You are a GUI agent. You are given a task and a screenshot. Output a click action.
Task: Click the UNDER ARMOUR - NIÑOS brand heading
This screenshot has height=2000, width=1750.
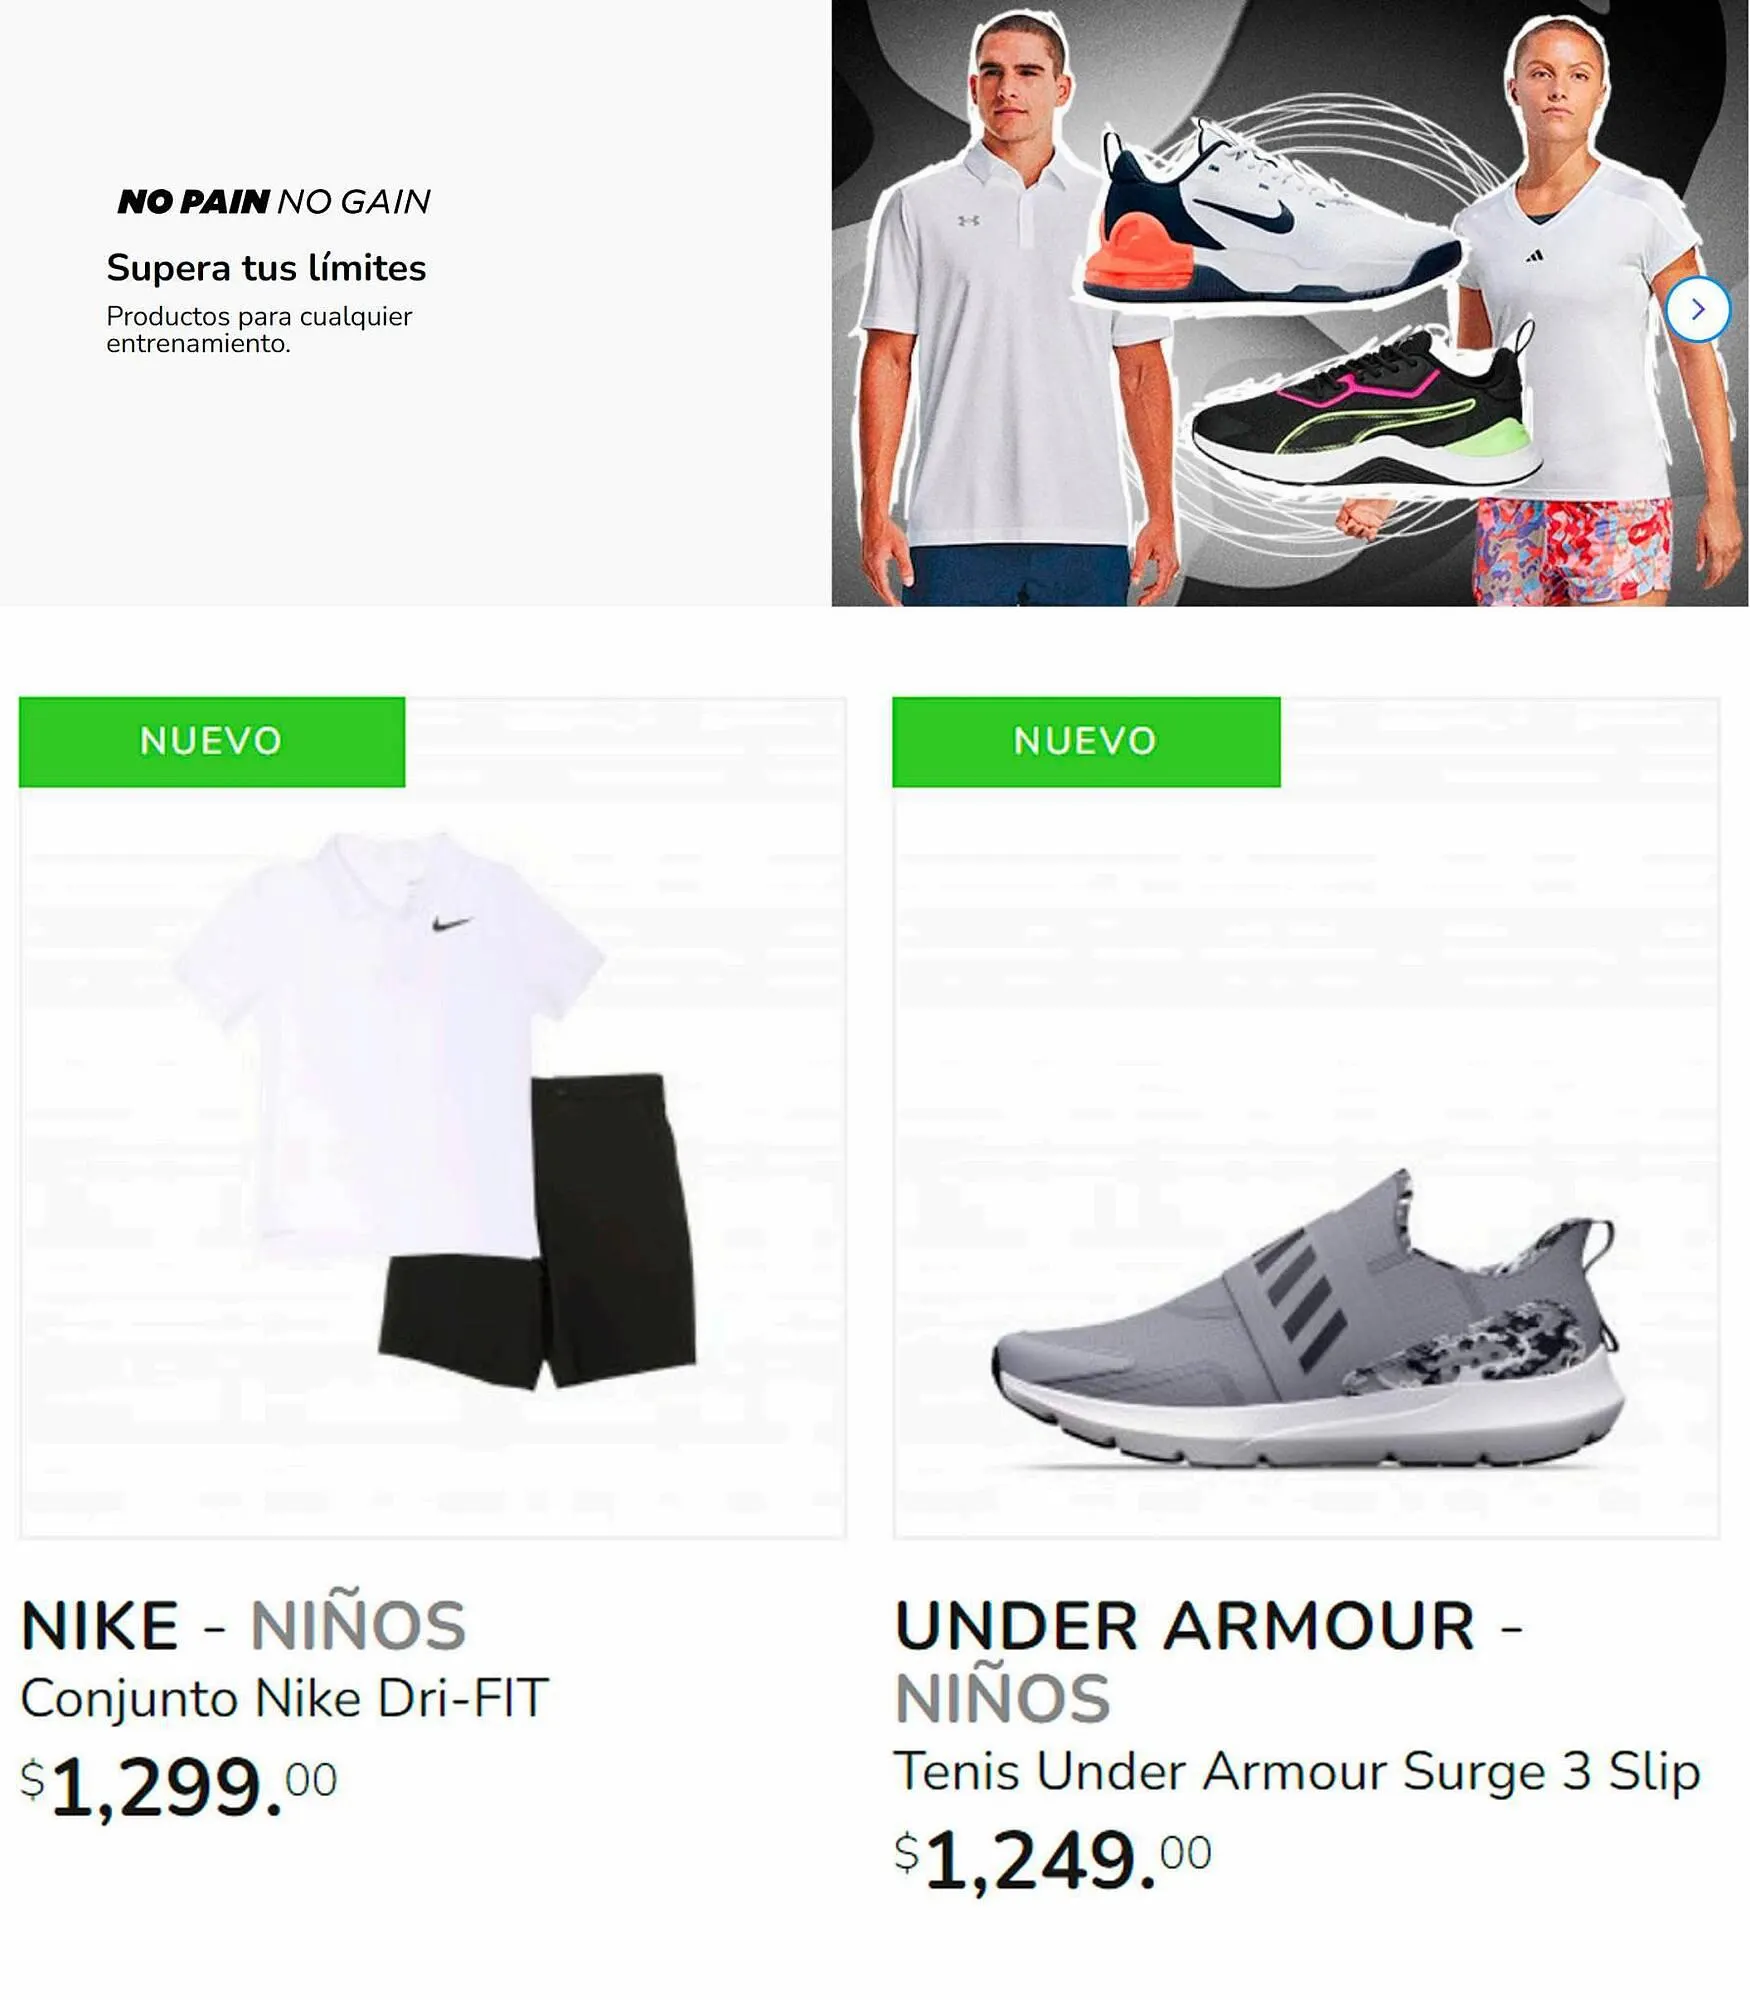coord(1208,1661)
